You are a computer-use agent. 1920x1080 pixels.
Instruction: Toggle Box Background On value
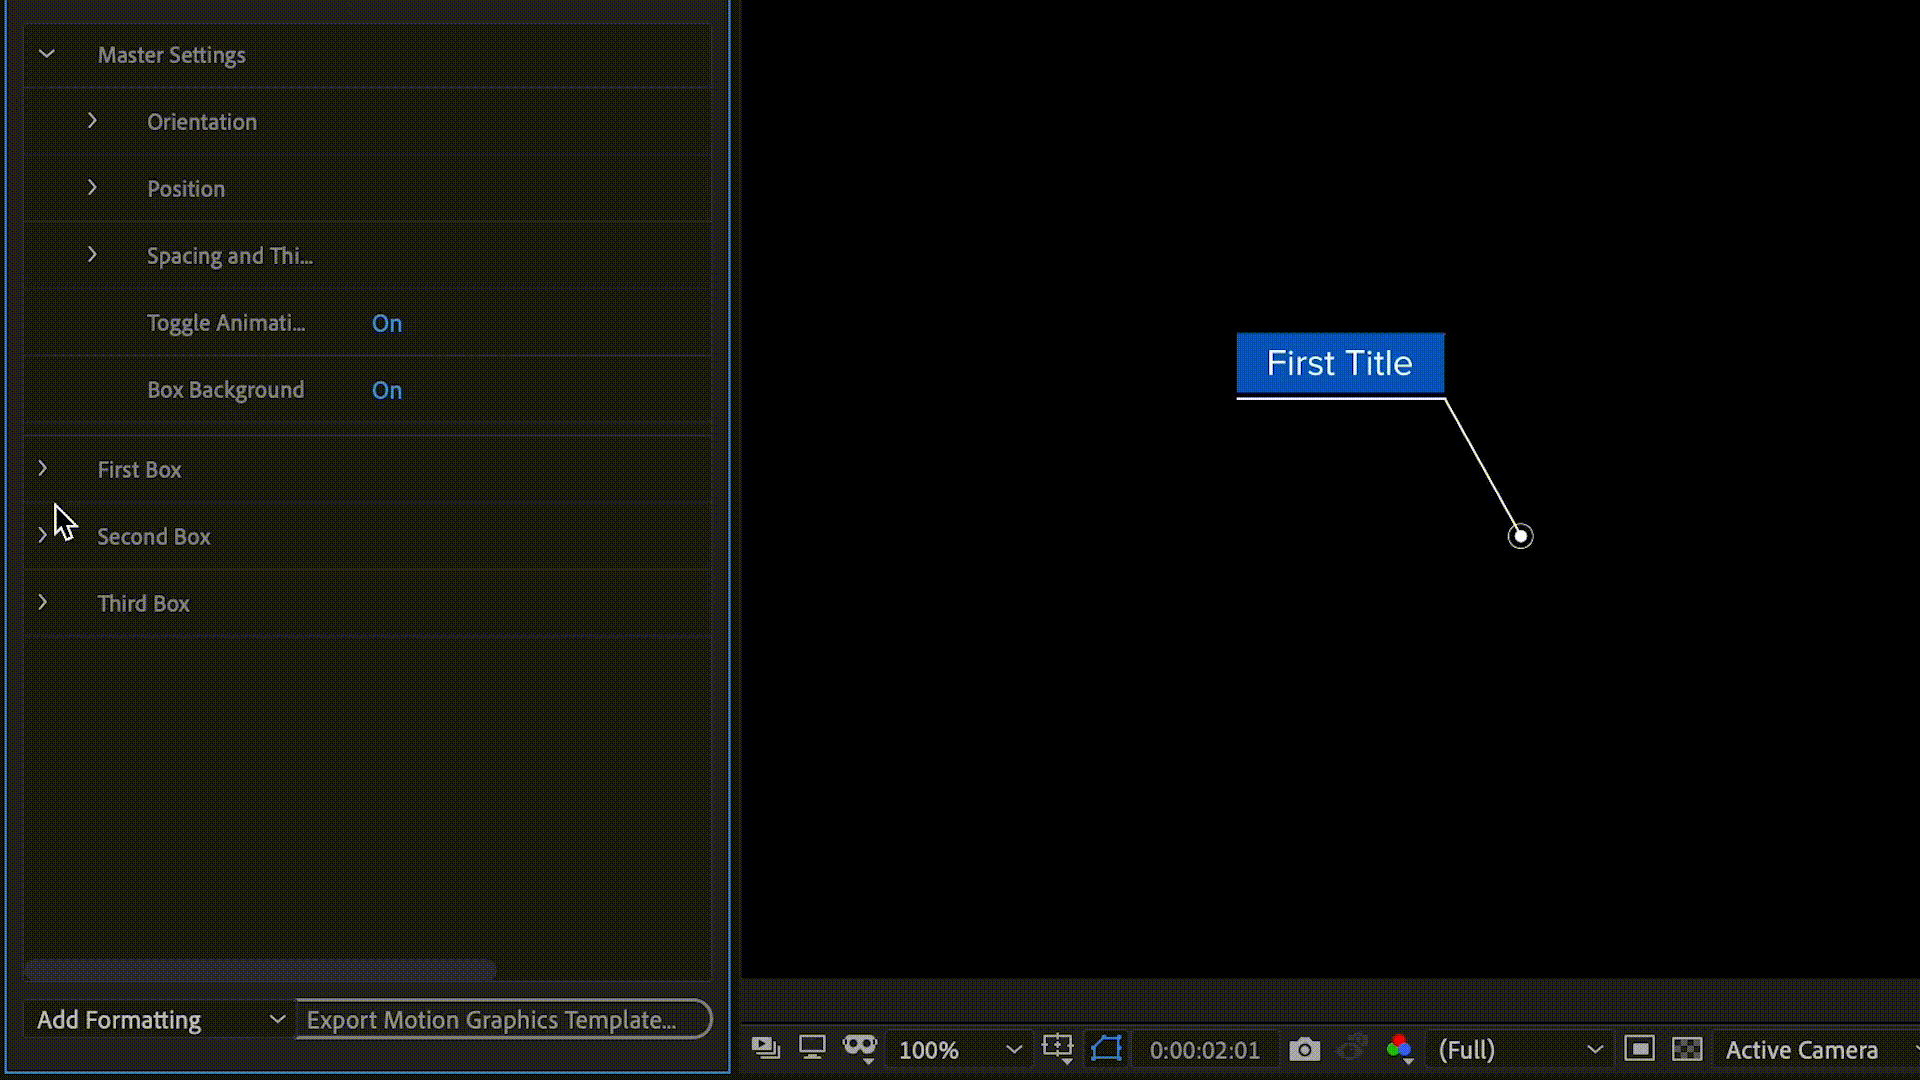click(x=387, y=390)
